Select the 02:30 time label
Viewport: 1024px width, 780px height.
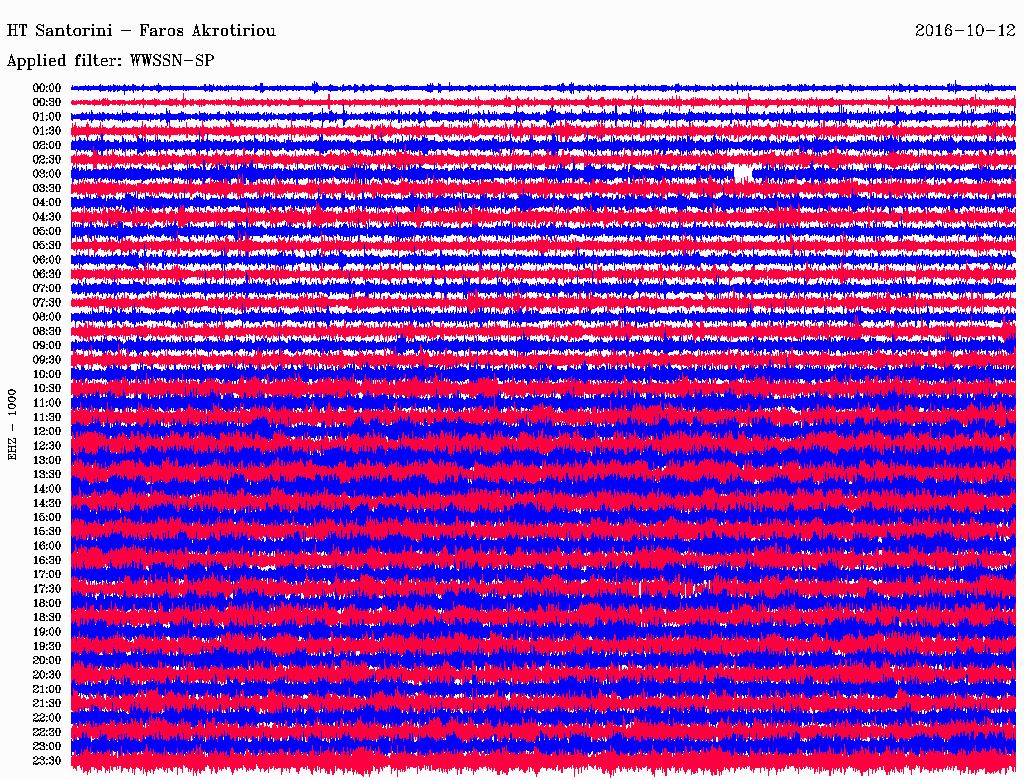click(47, 160)
